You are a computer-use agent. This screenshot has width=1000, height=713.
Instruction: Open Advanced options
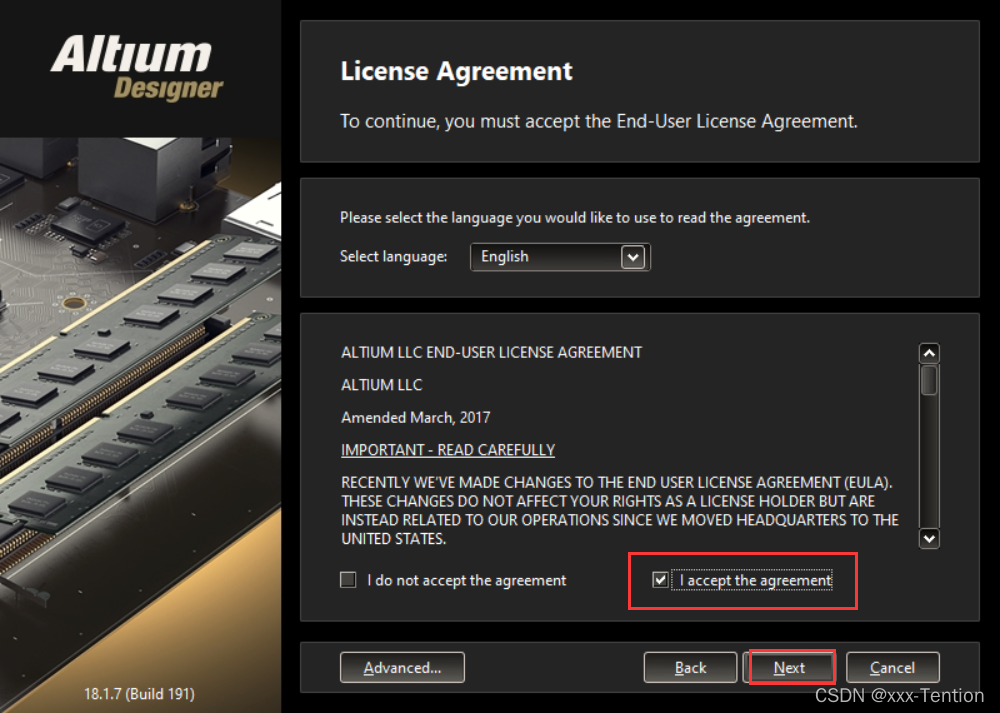click(402, 668)
